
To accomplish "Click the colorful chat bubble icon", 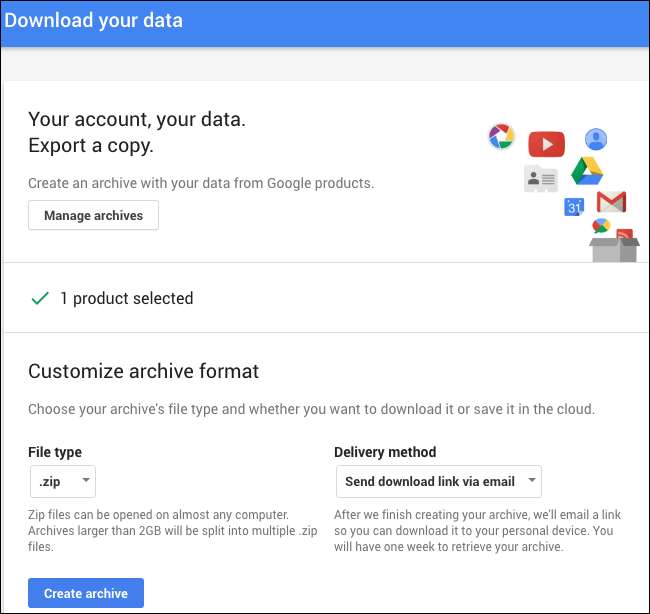I will pos(601,226).
